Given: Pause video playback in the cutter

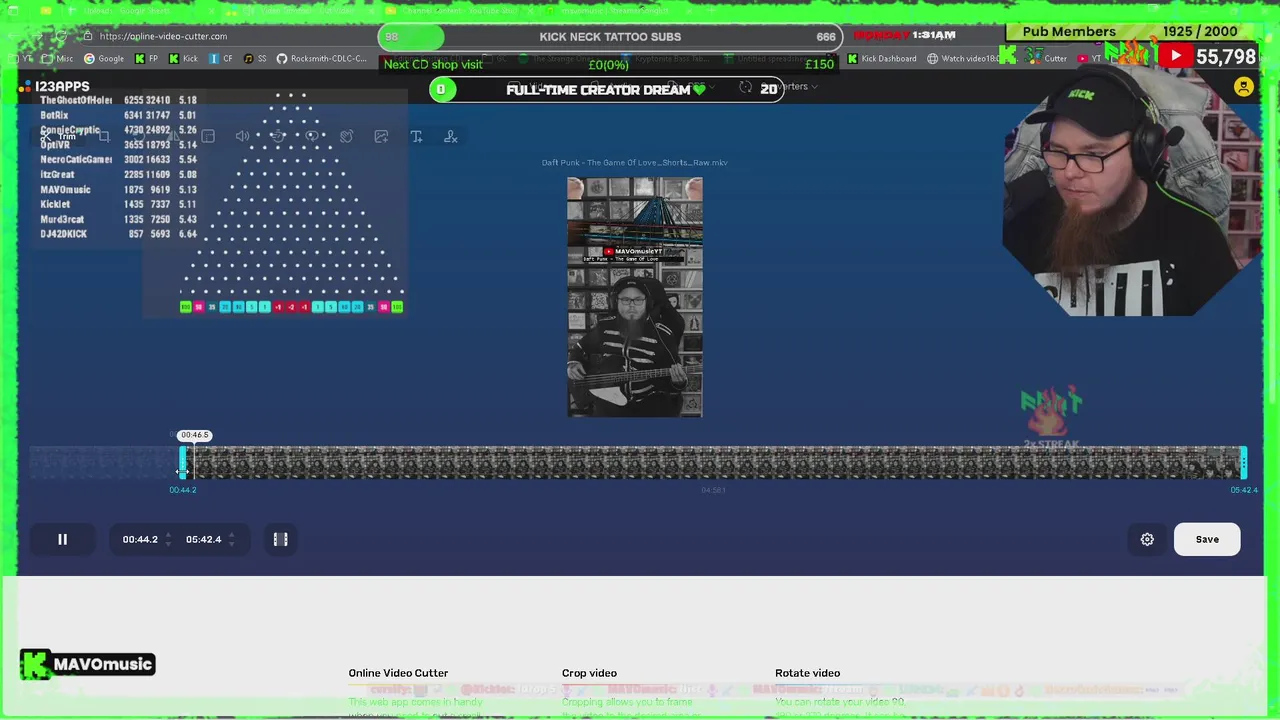Looking at the screenshot, I should point(62,539).
